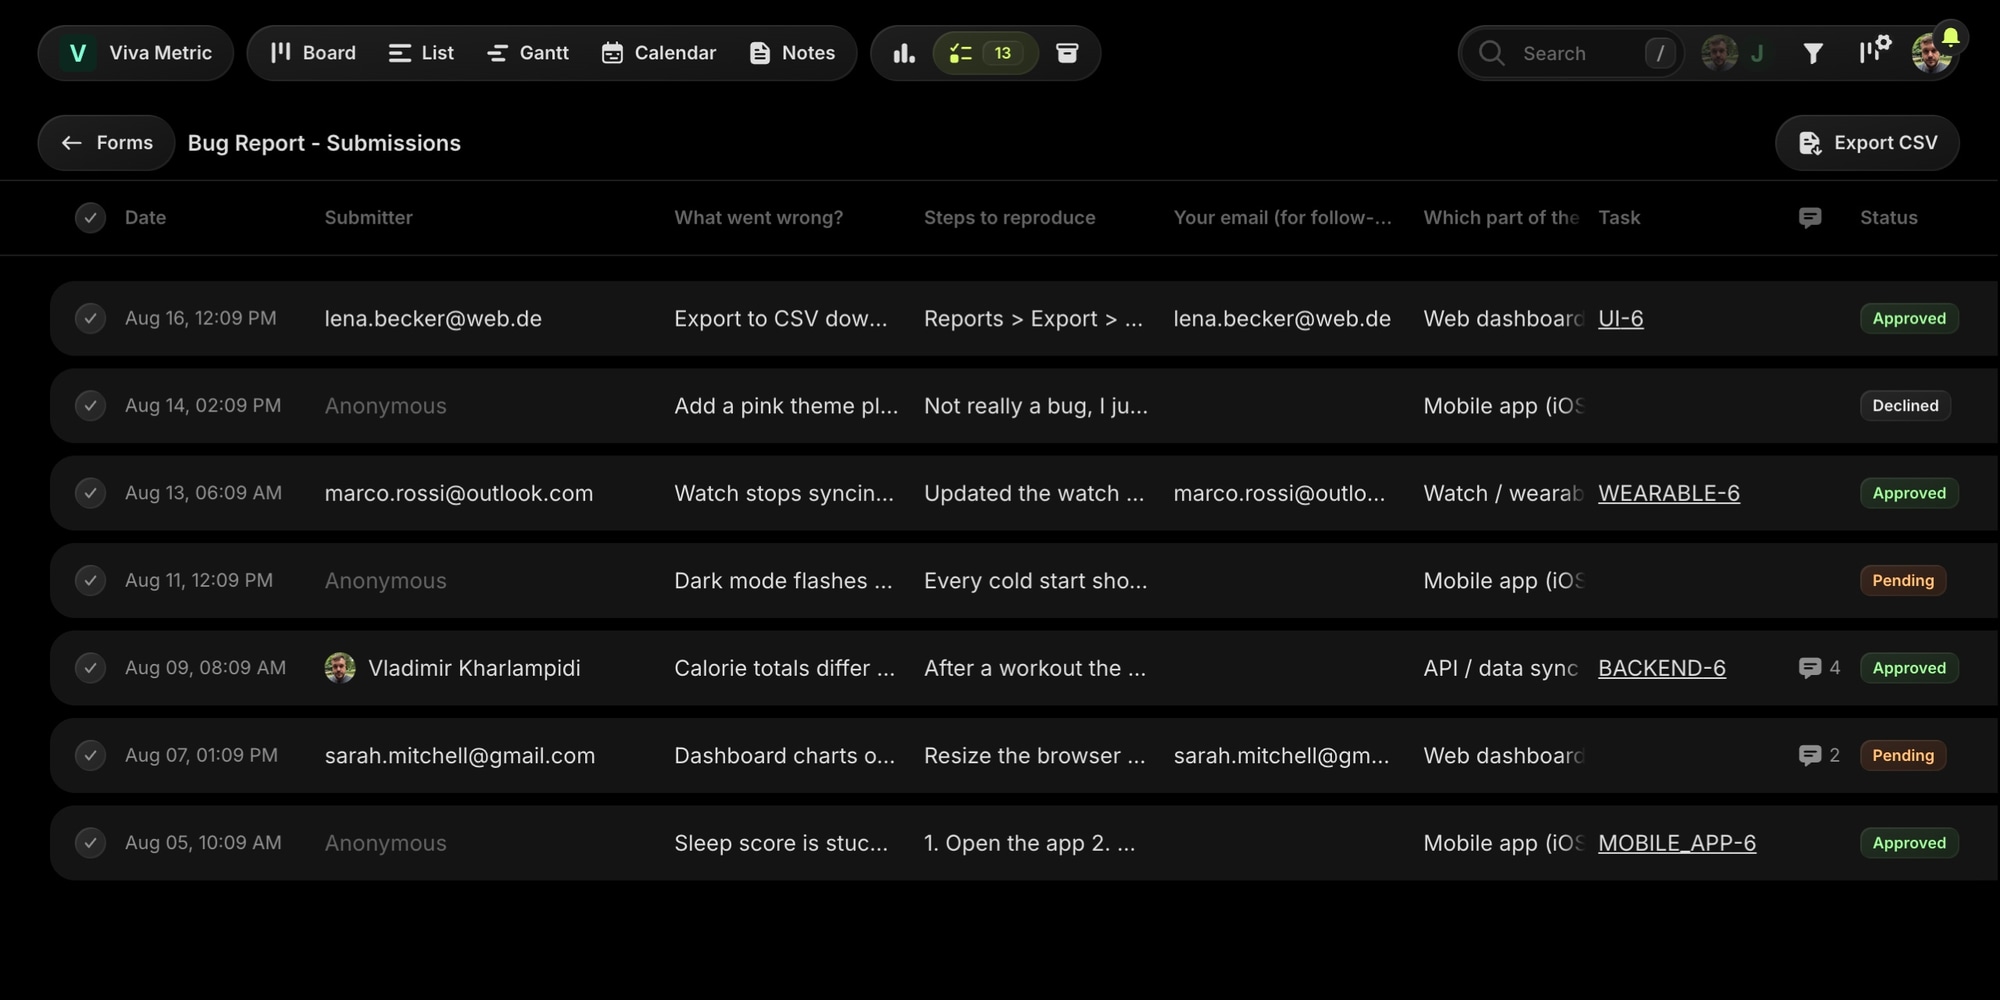
Task: Open board view settings icon
Action: (1875, 51)
